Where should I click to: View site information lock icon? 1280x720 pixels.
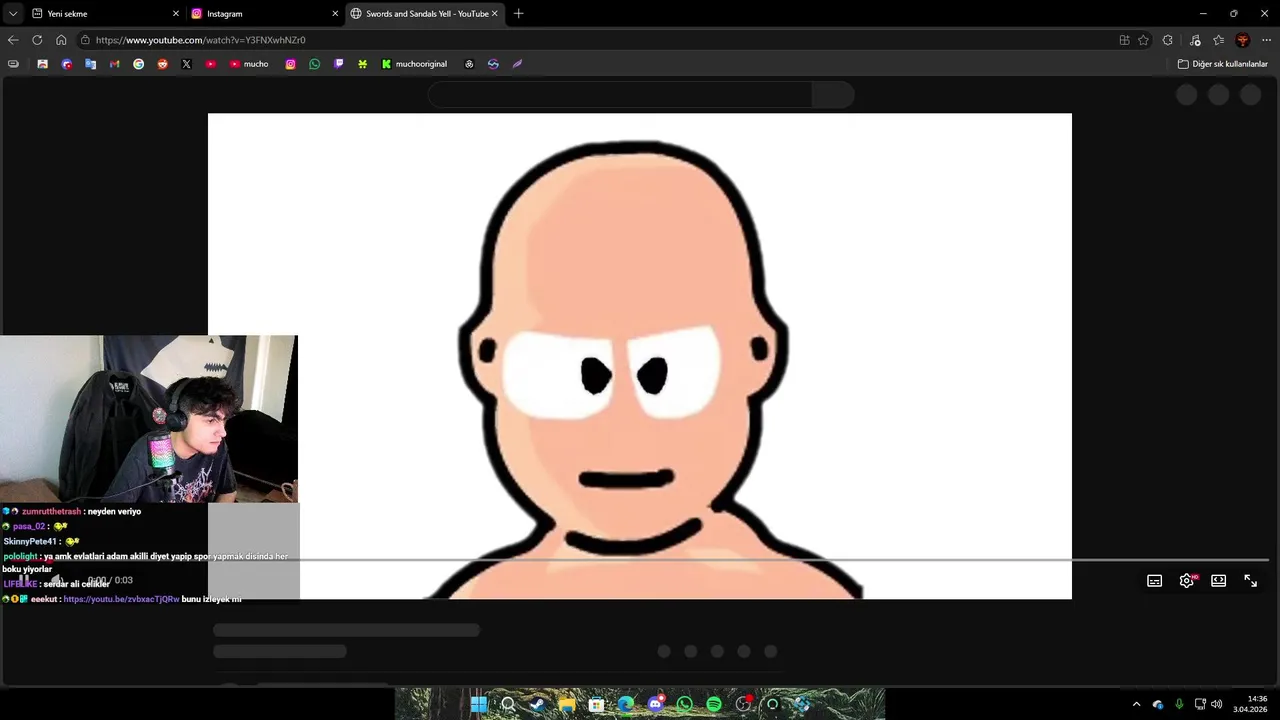tap(86, 40)
